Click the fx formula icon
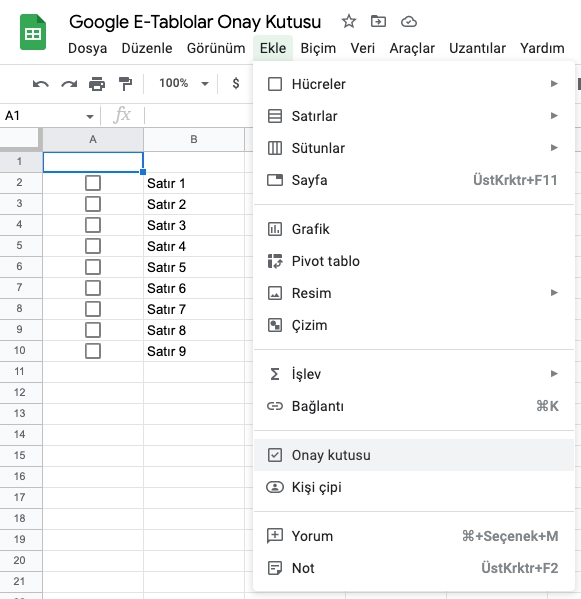The image size is (581, 599). pyautogui.click(x=122, y=115)
